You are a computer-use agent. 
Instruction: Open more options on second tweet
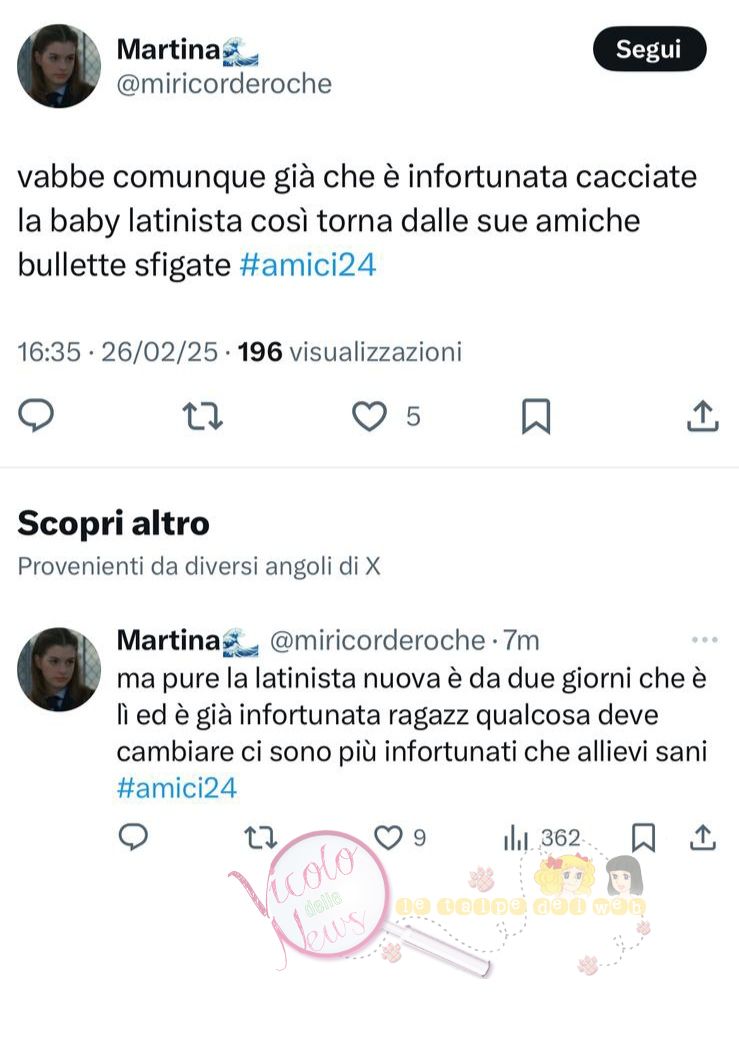point(705,640)
